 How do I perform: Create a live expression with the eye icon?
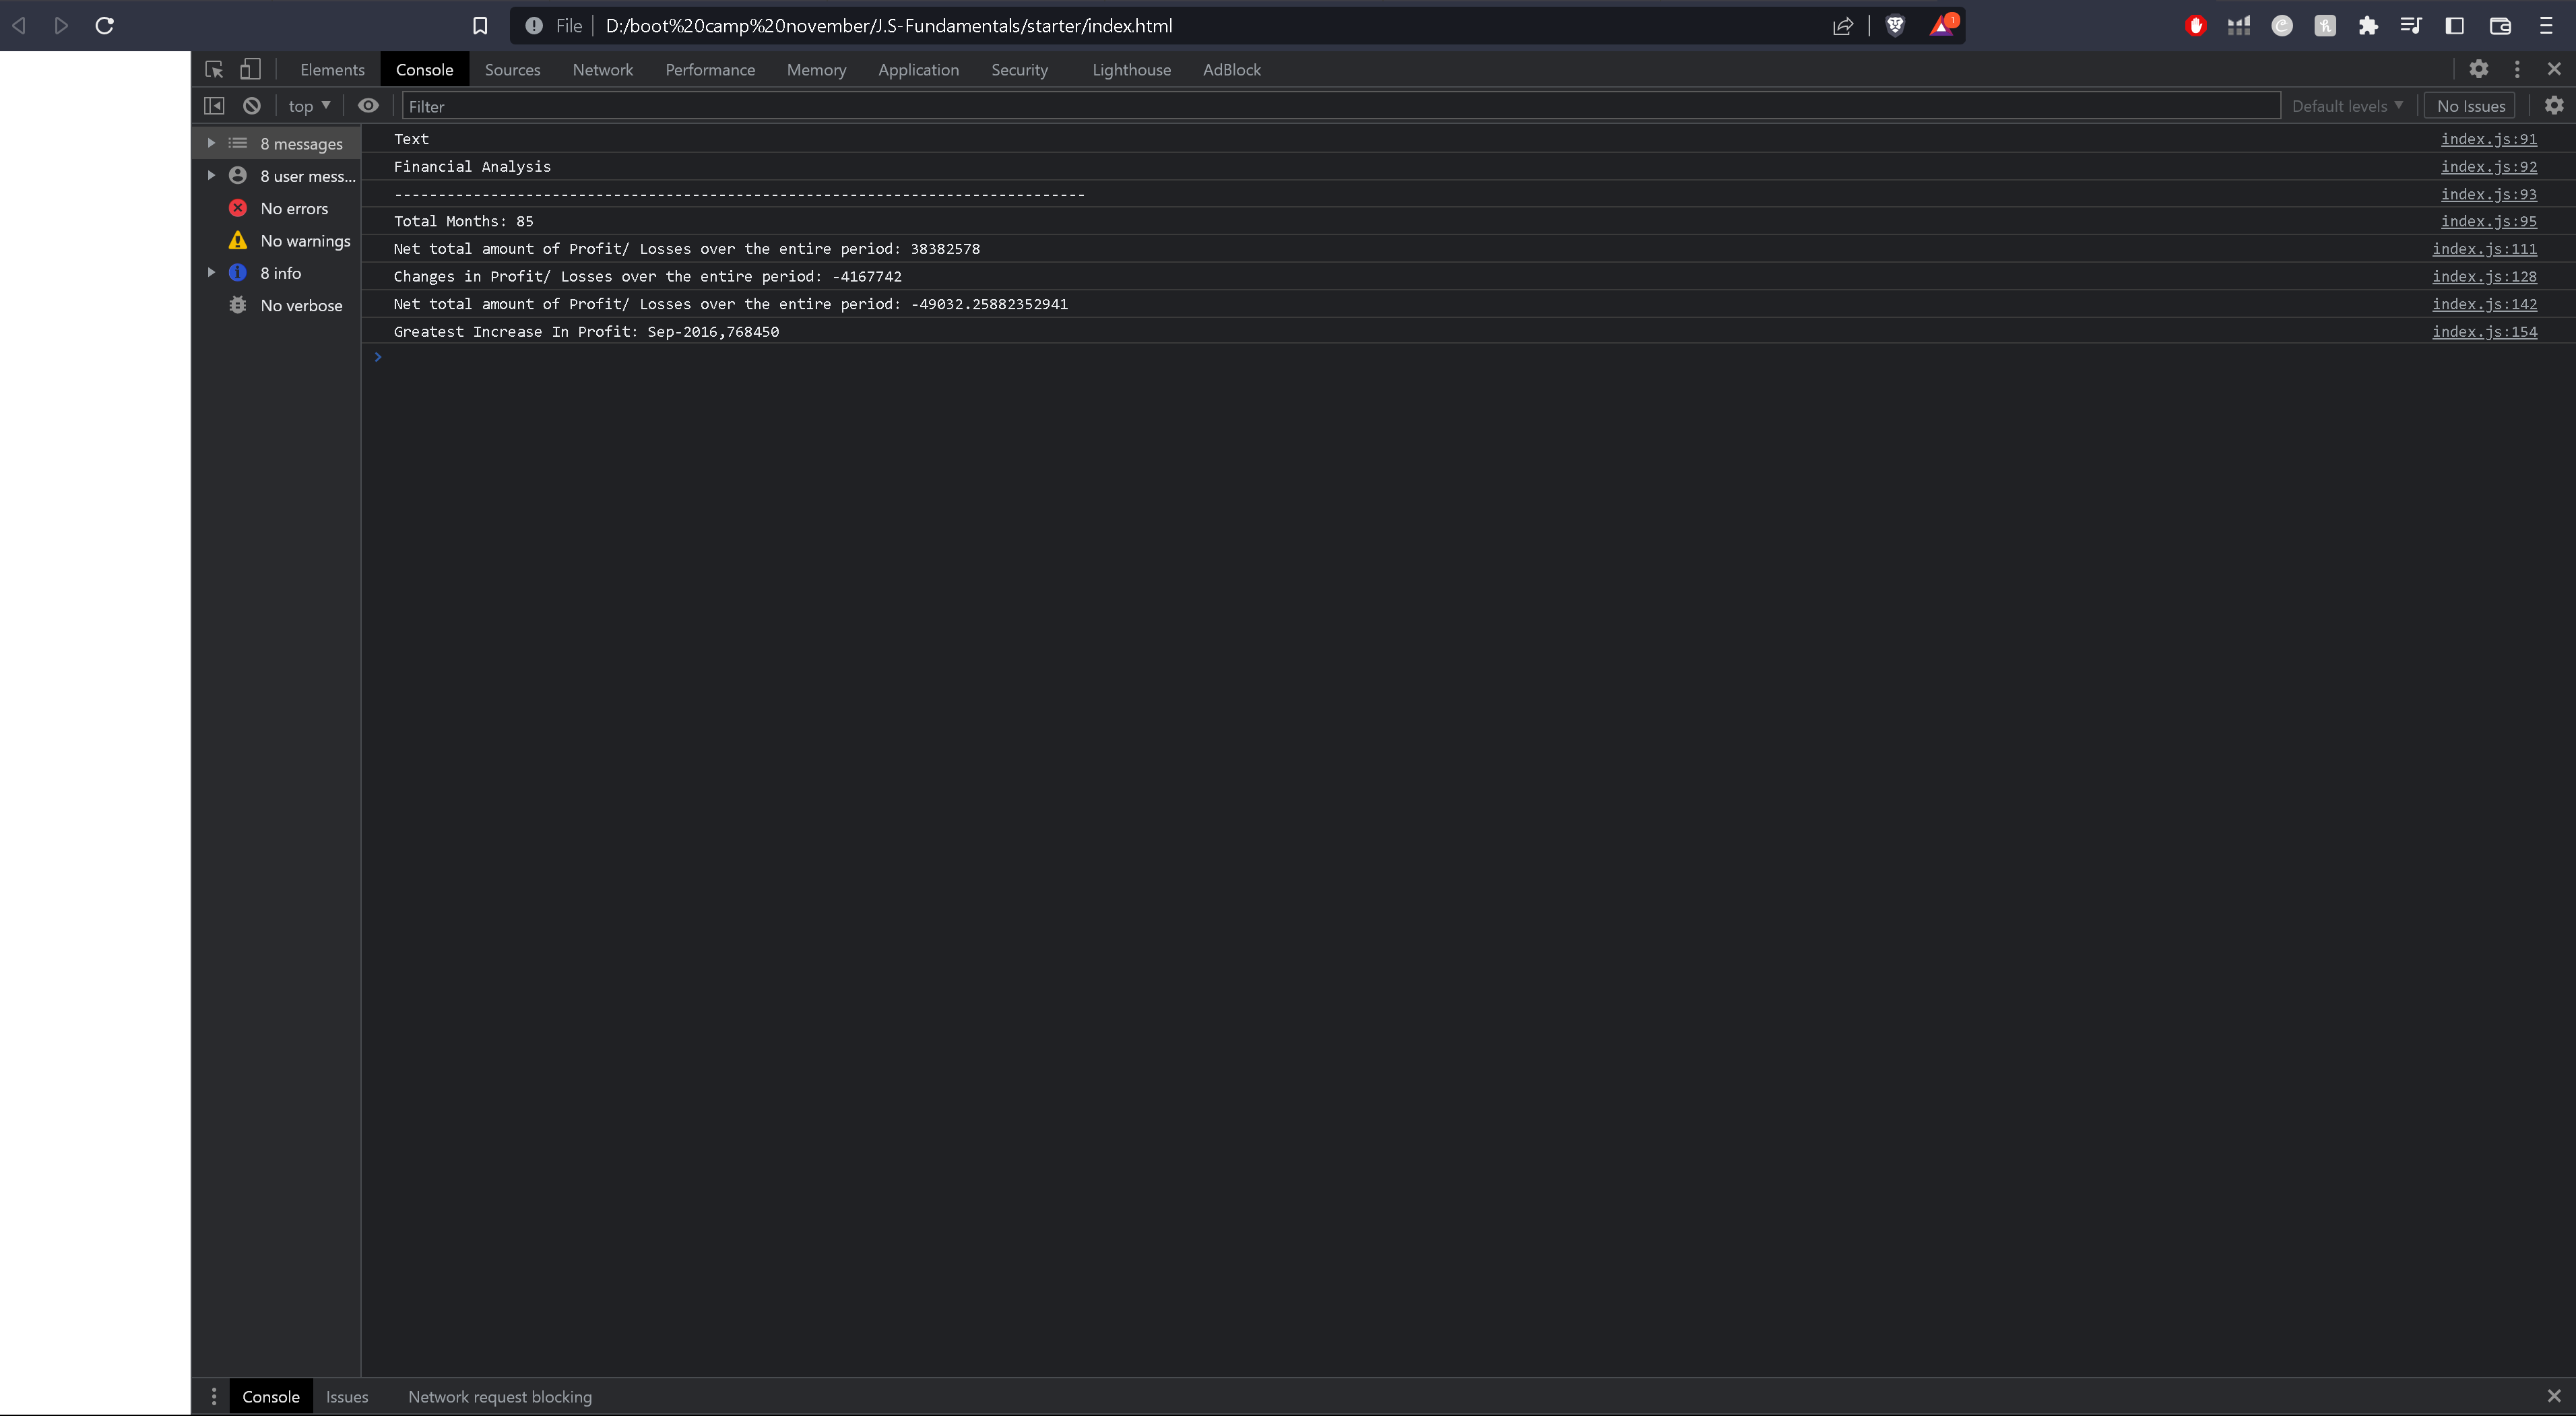click(x=368, y=105)
